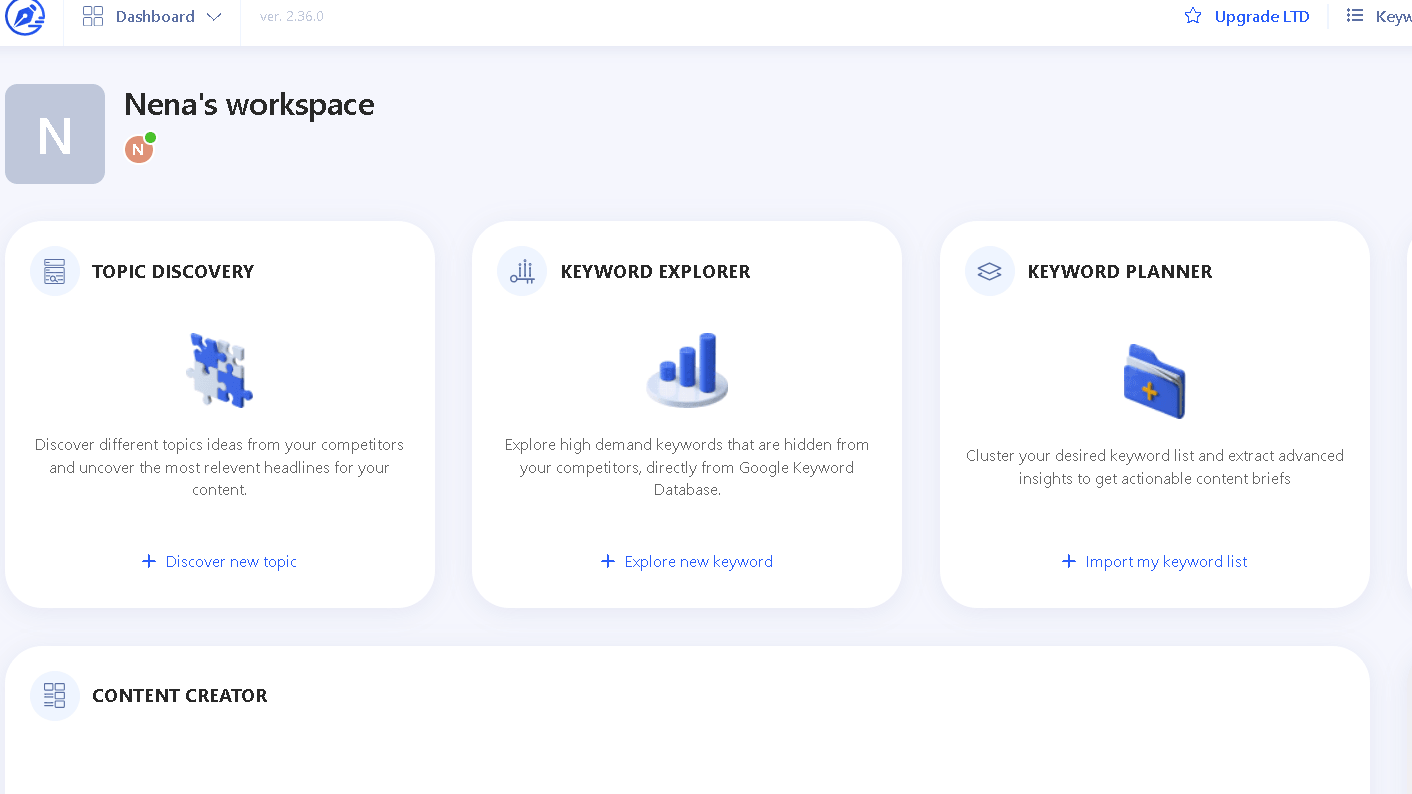The image size is (1412, 794).
Task: Click the plus icon beside Import my keyword list
Action: [x=1069, y=562]
